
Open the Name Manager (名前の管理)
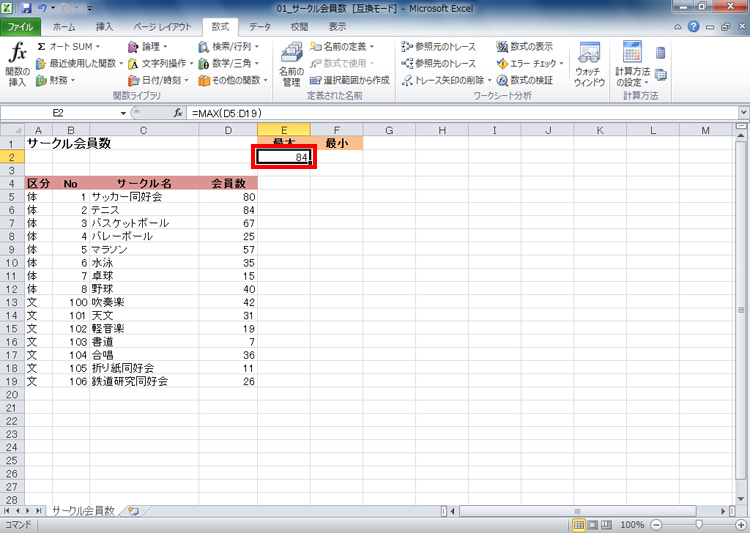(291, 64)
